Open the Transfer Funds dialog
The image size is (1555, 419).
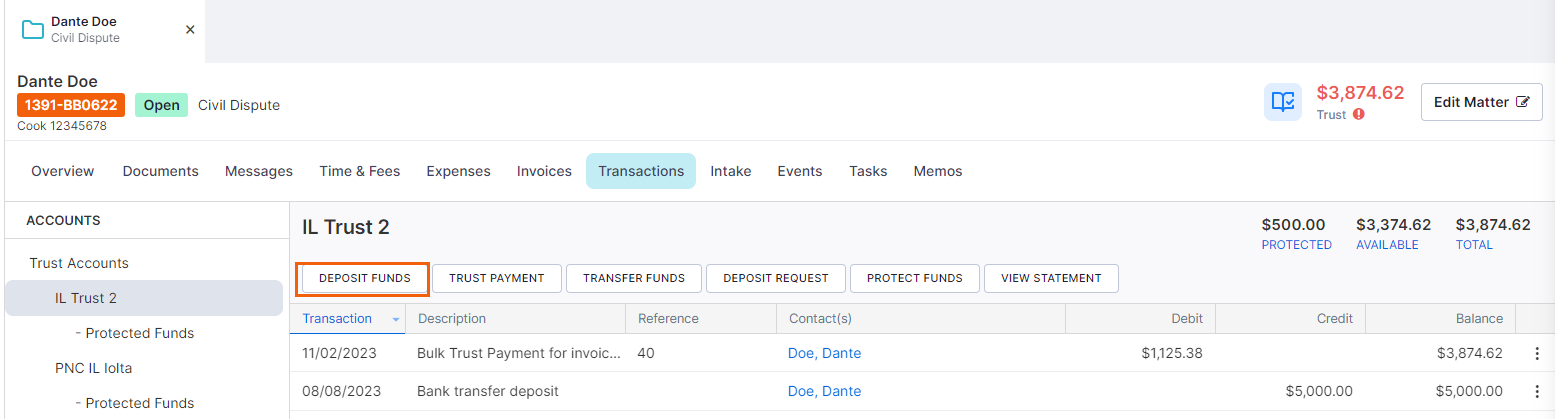(x=634, y=278)
